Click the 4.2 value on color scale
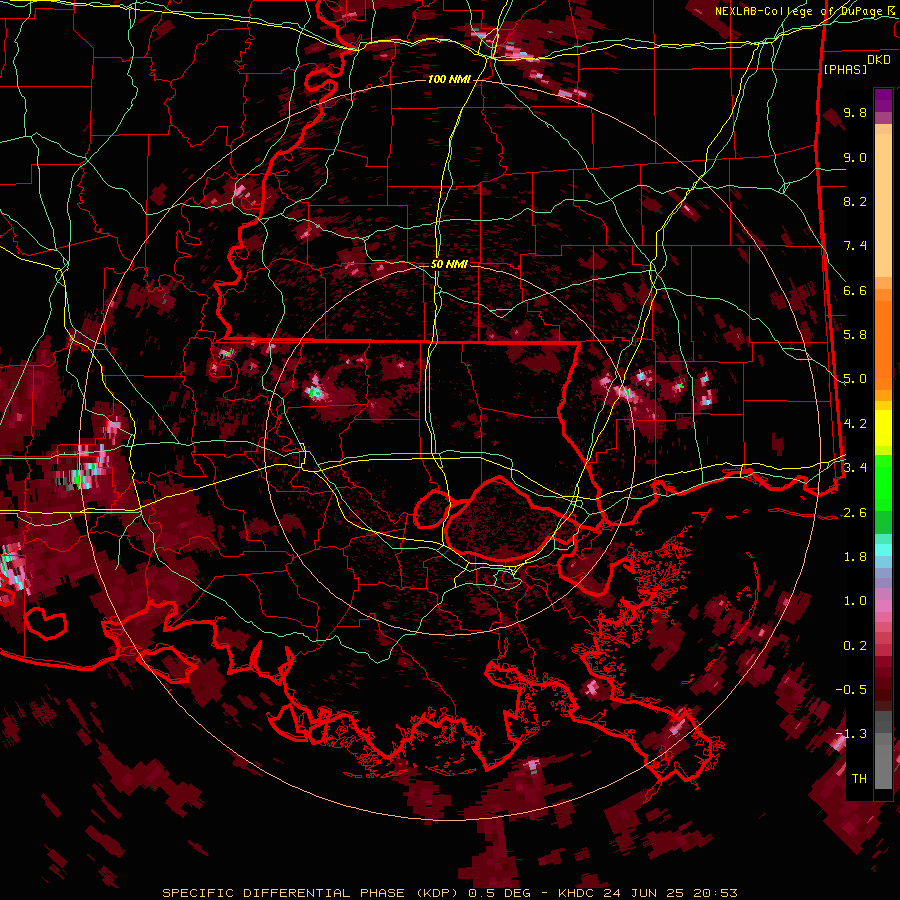The height and width of the screenshot is (900, 900). [855, 424]
